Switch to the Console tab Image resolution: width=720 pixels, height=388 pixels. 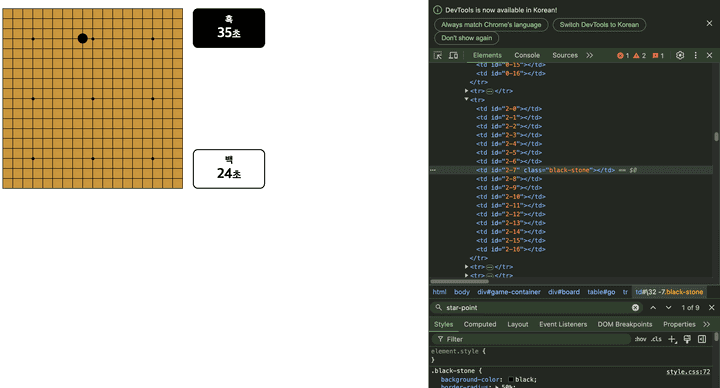point(527,55)
